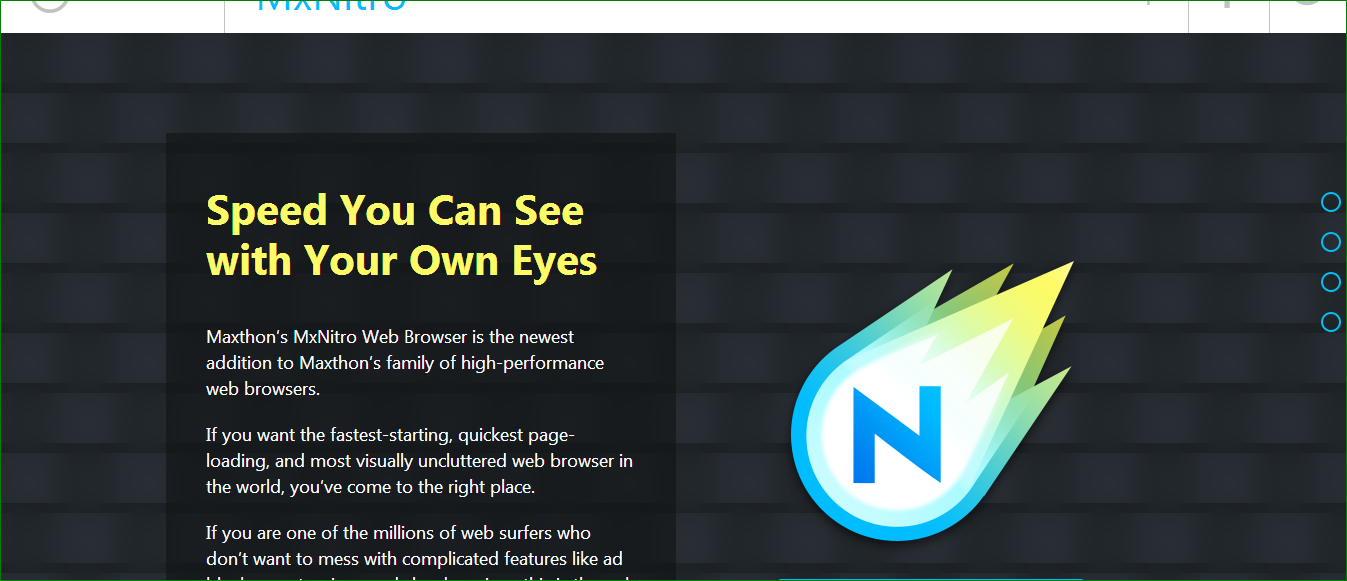Click the MxNitro comet logo image

[931, 401]
